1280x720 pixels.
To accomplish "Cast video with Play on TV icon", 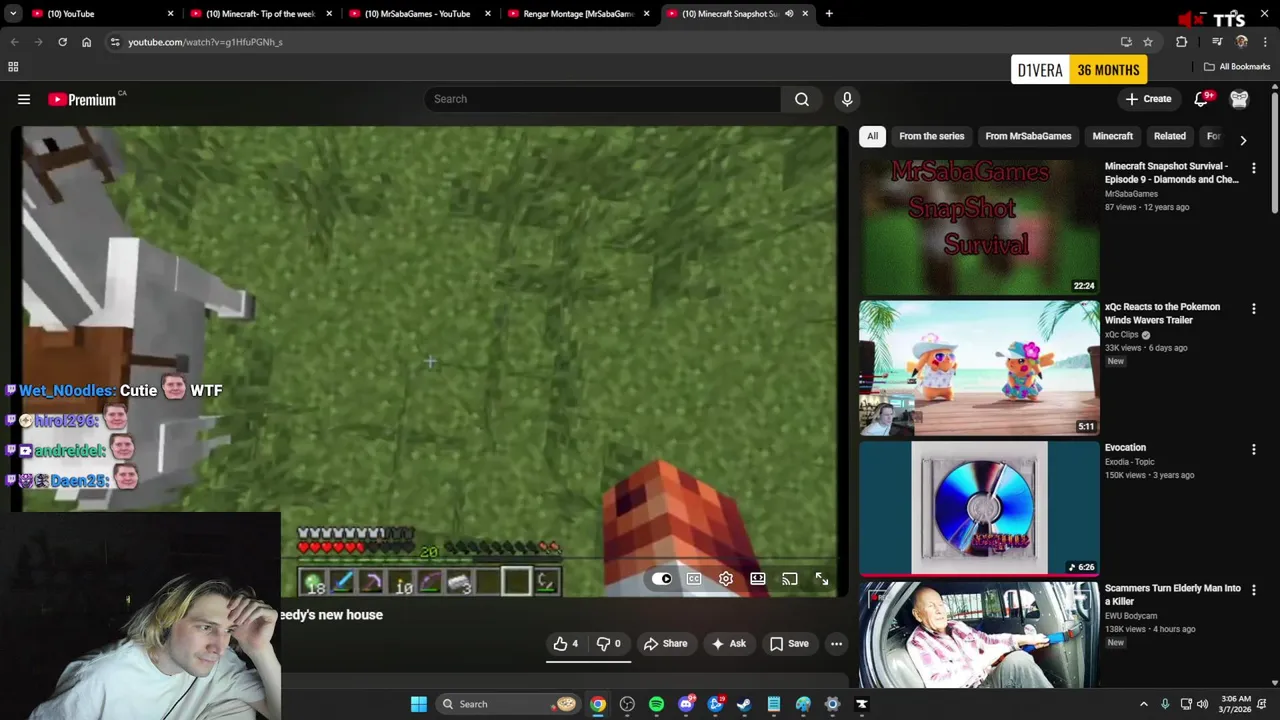I will click(x=790, y=579).
